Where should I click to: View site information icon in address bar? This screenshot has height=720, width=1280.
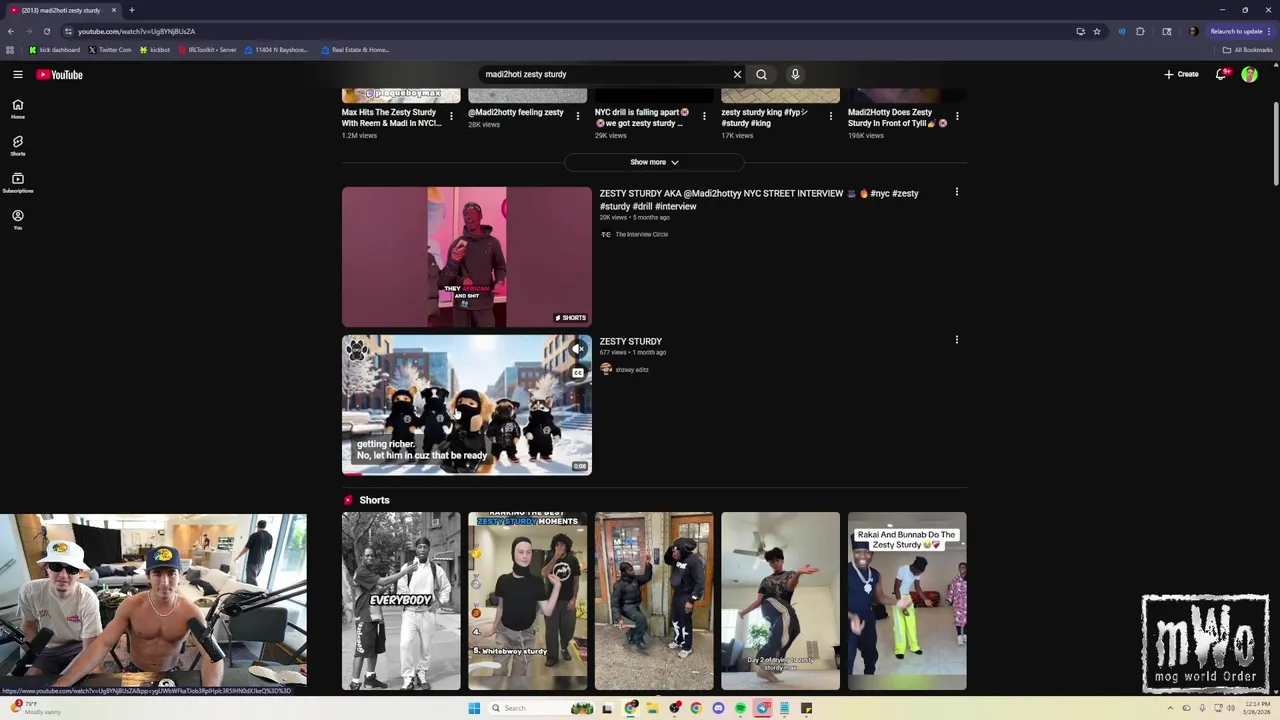[x=68, y=31]
